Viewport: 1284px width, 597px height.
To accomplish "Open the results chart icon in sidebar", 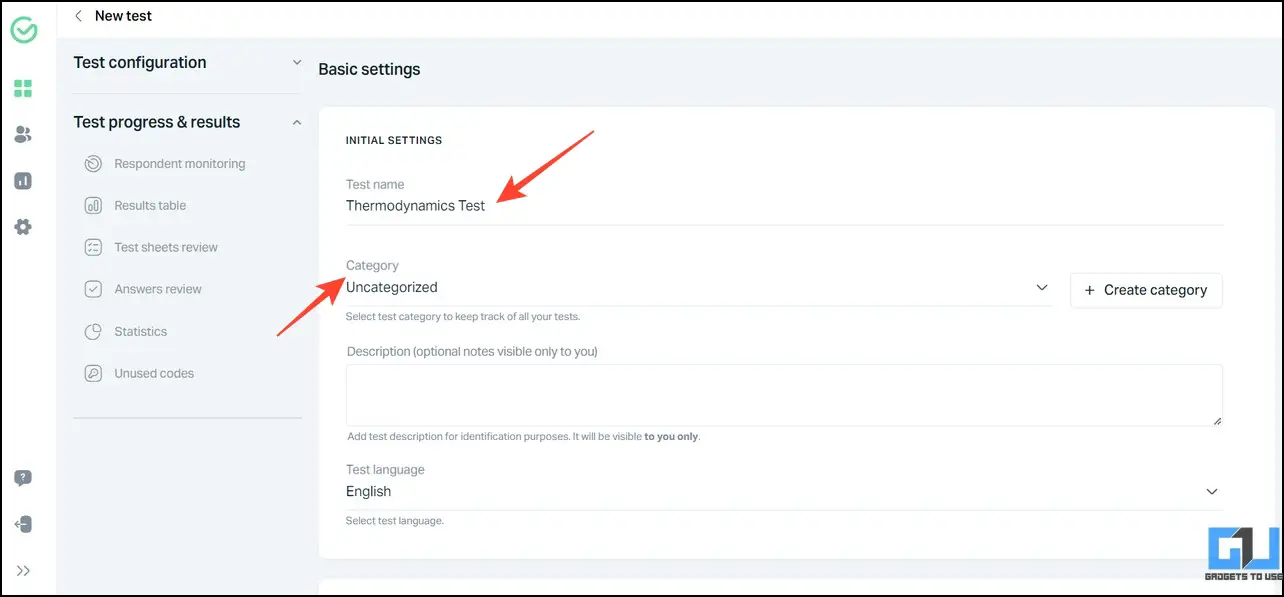I will tap(23, 181).
